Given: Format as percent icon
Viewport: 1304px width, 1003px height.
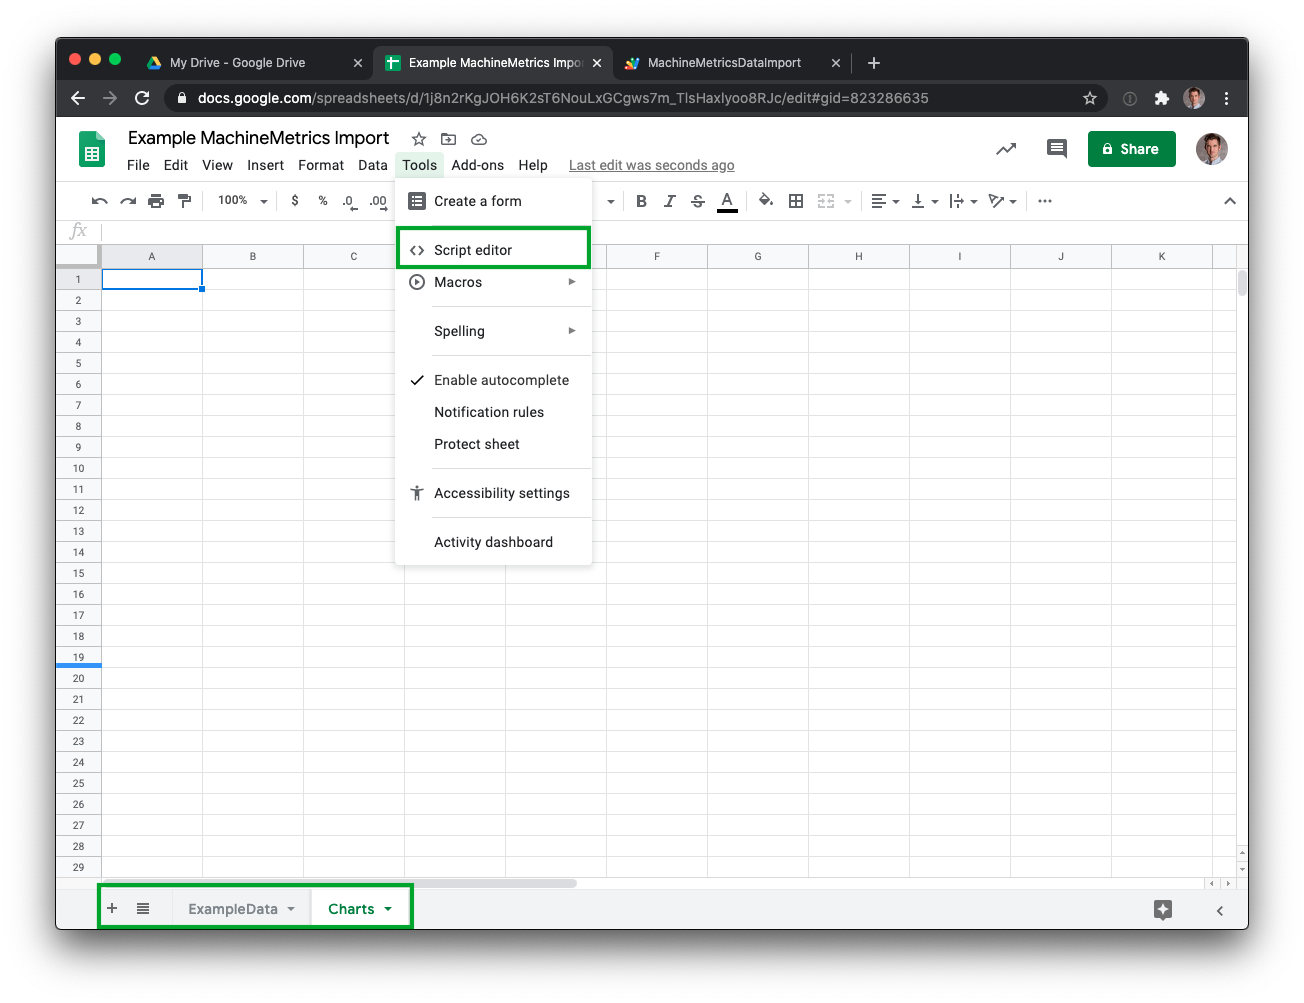Looking at the screenshot, I should (x=323, y=201).
